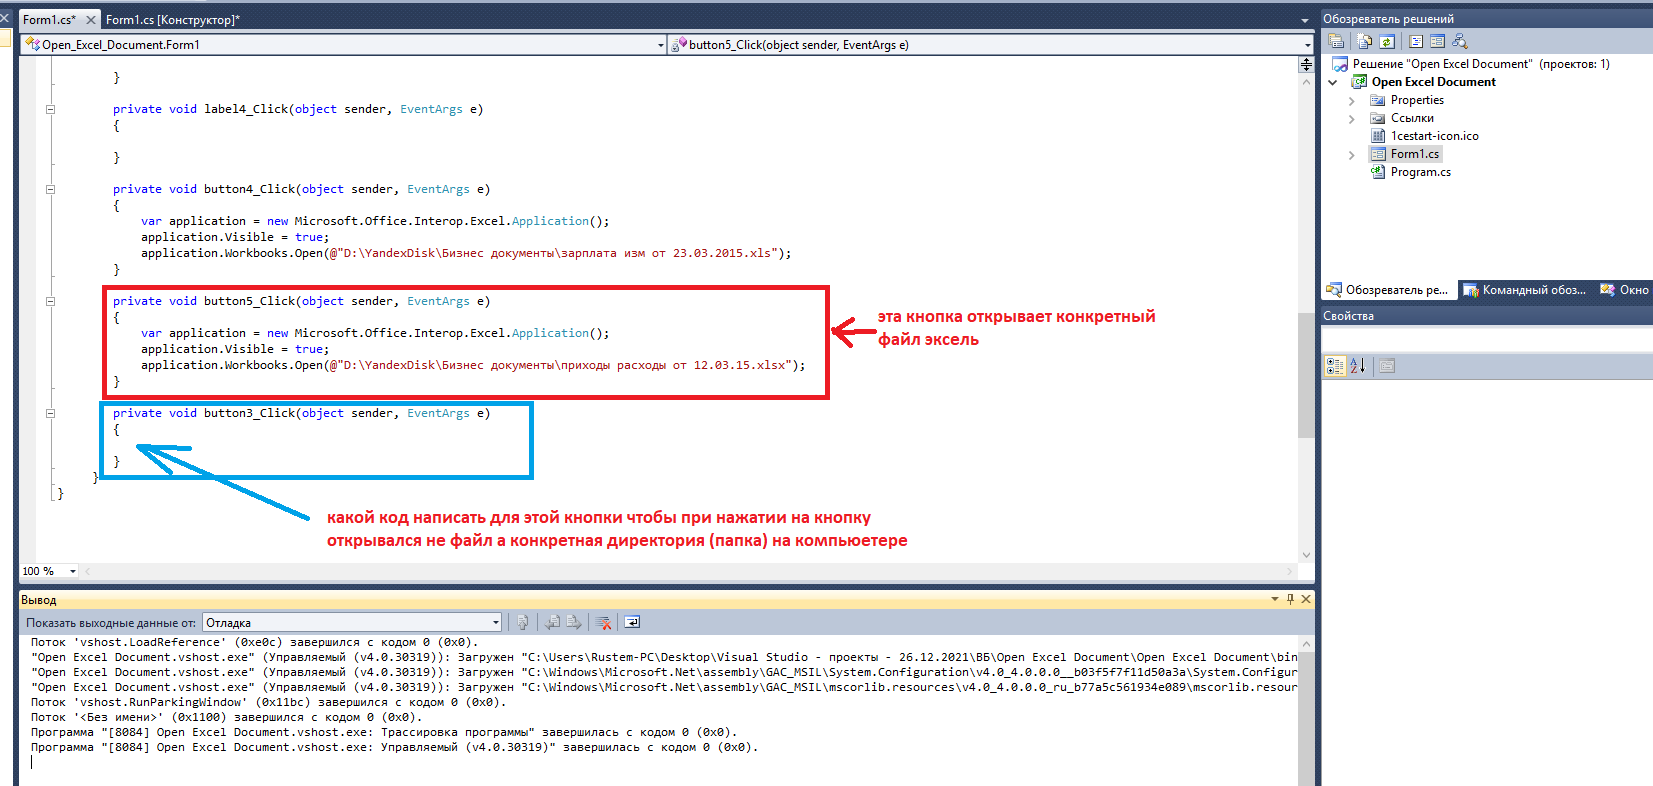
Task: Close the Form1.cs* tab
Action: 91,20
